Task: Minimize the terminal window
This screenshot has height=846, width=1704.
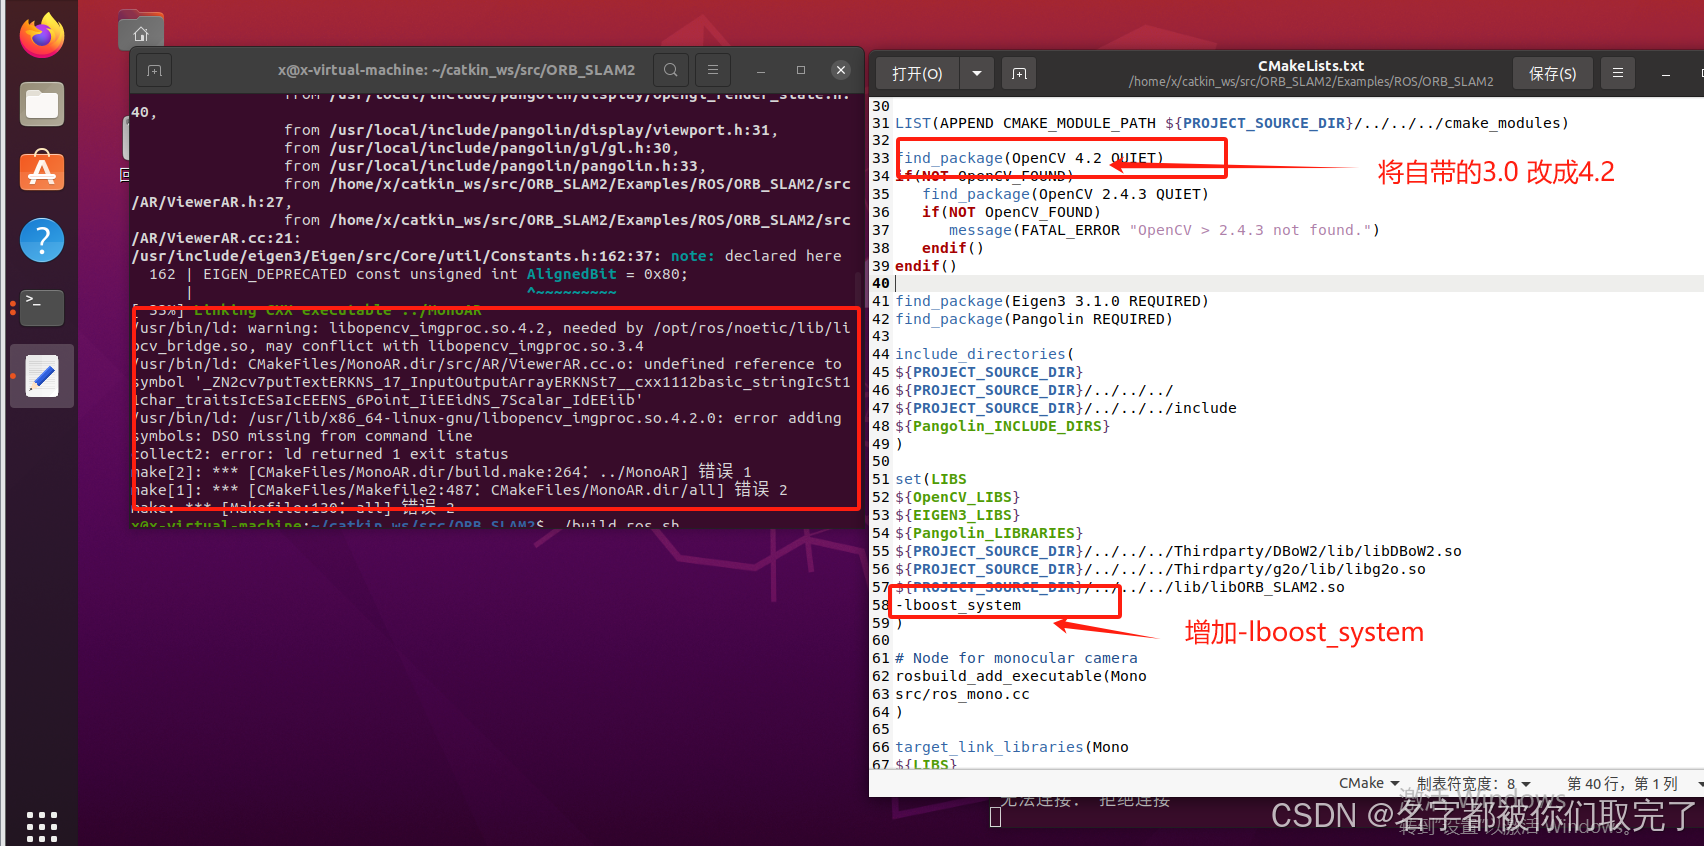Action: 761,70
